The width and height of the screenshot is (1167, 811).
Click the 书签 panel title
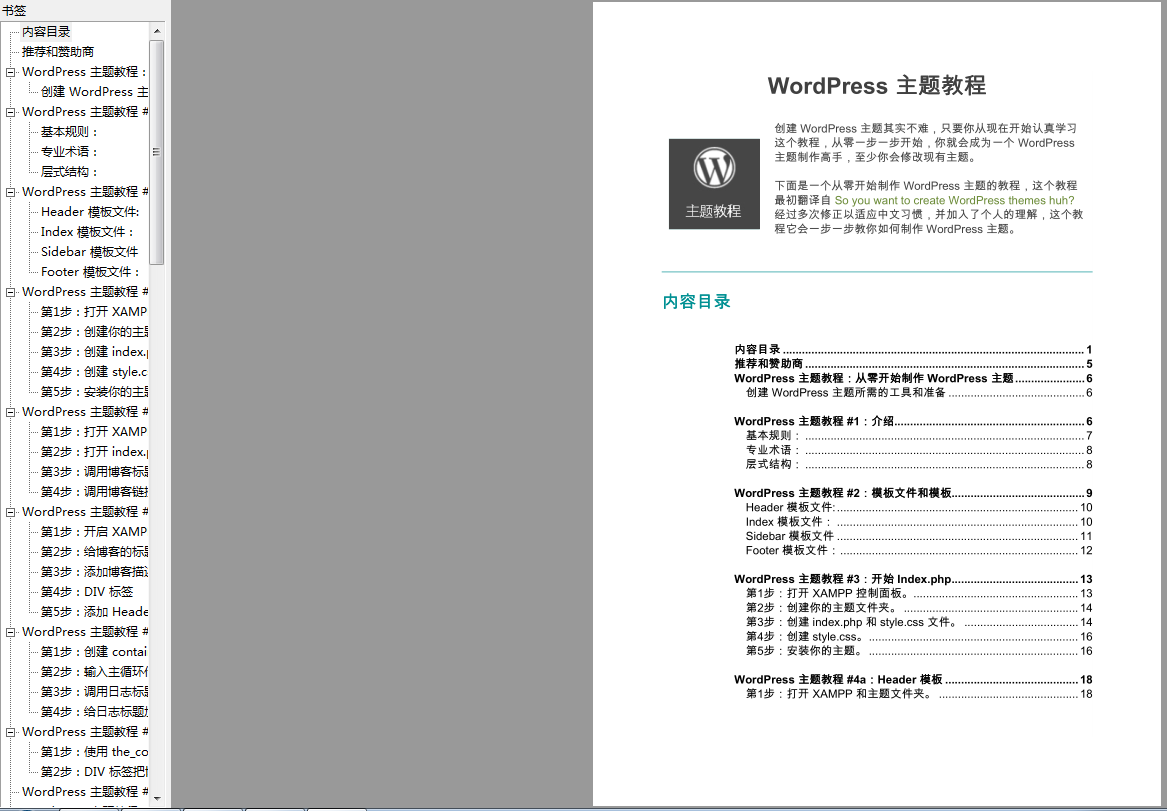pyautogui.click(x=14, y=10)
